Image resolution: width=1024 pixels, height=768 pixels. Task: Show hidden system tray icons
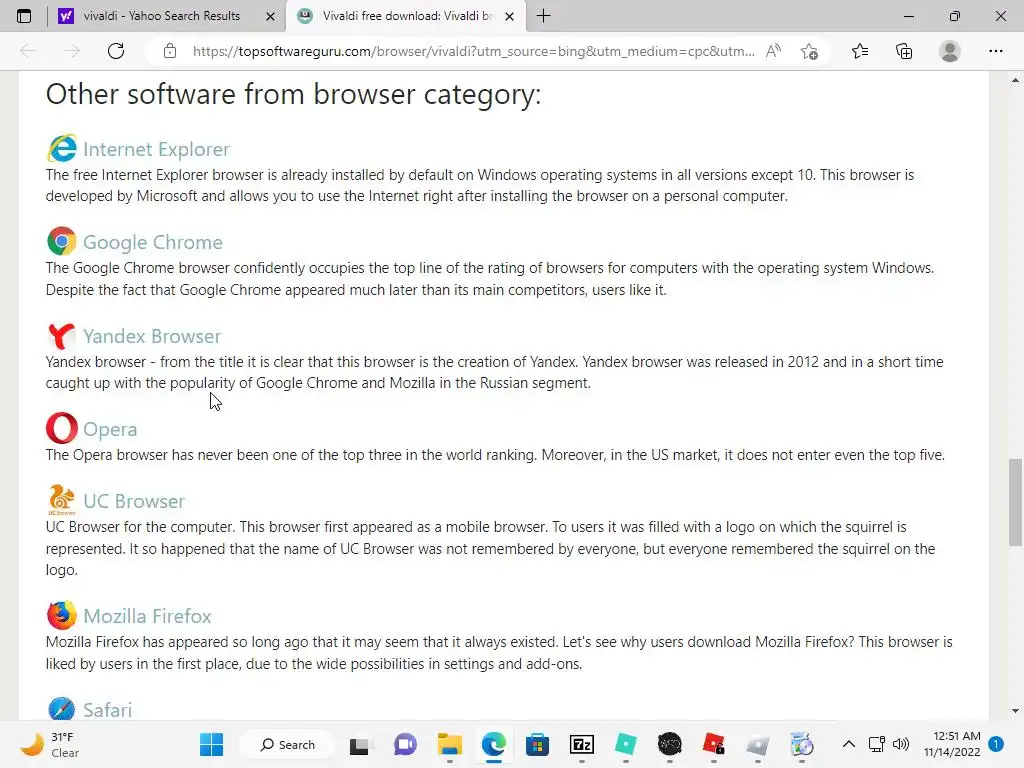(x=848, y=744)
